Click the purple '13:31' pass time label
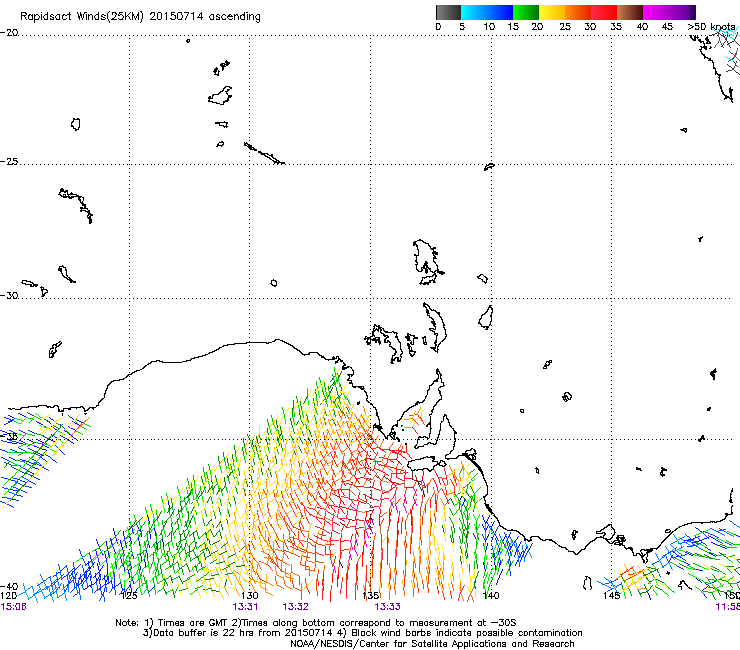 [x=245, y=607]
